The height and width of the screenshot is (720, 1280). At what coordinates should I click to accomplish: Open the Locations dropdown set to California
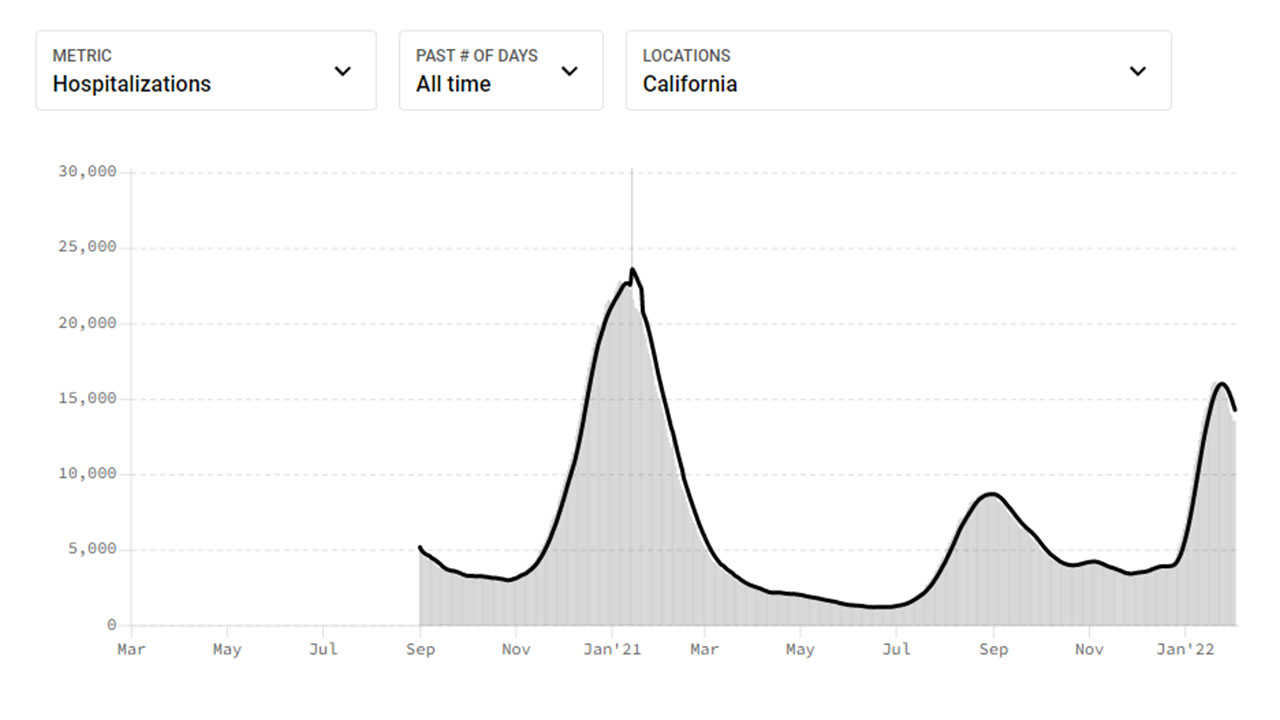pos(897,70)
